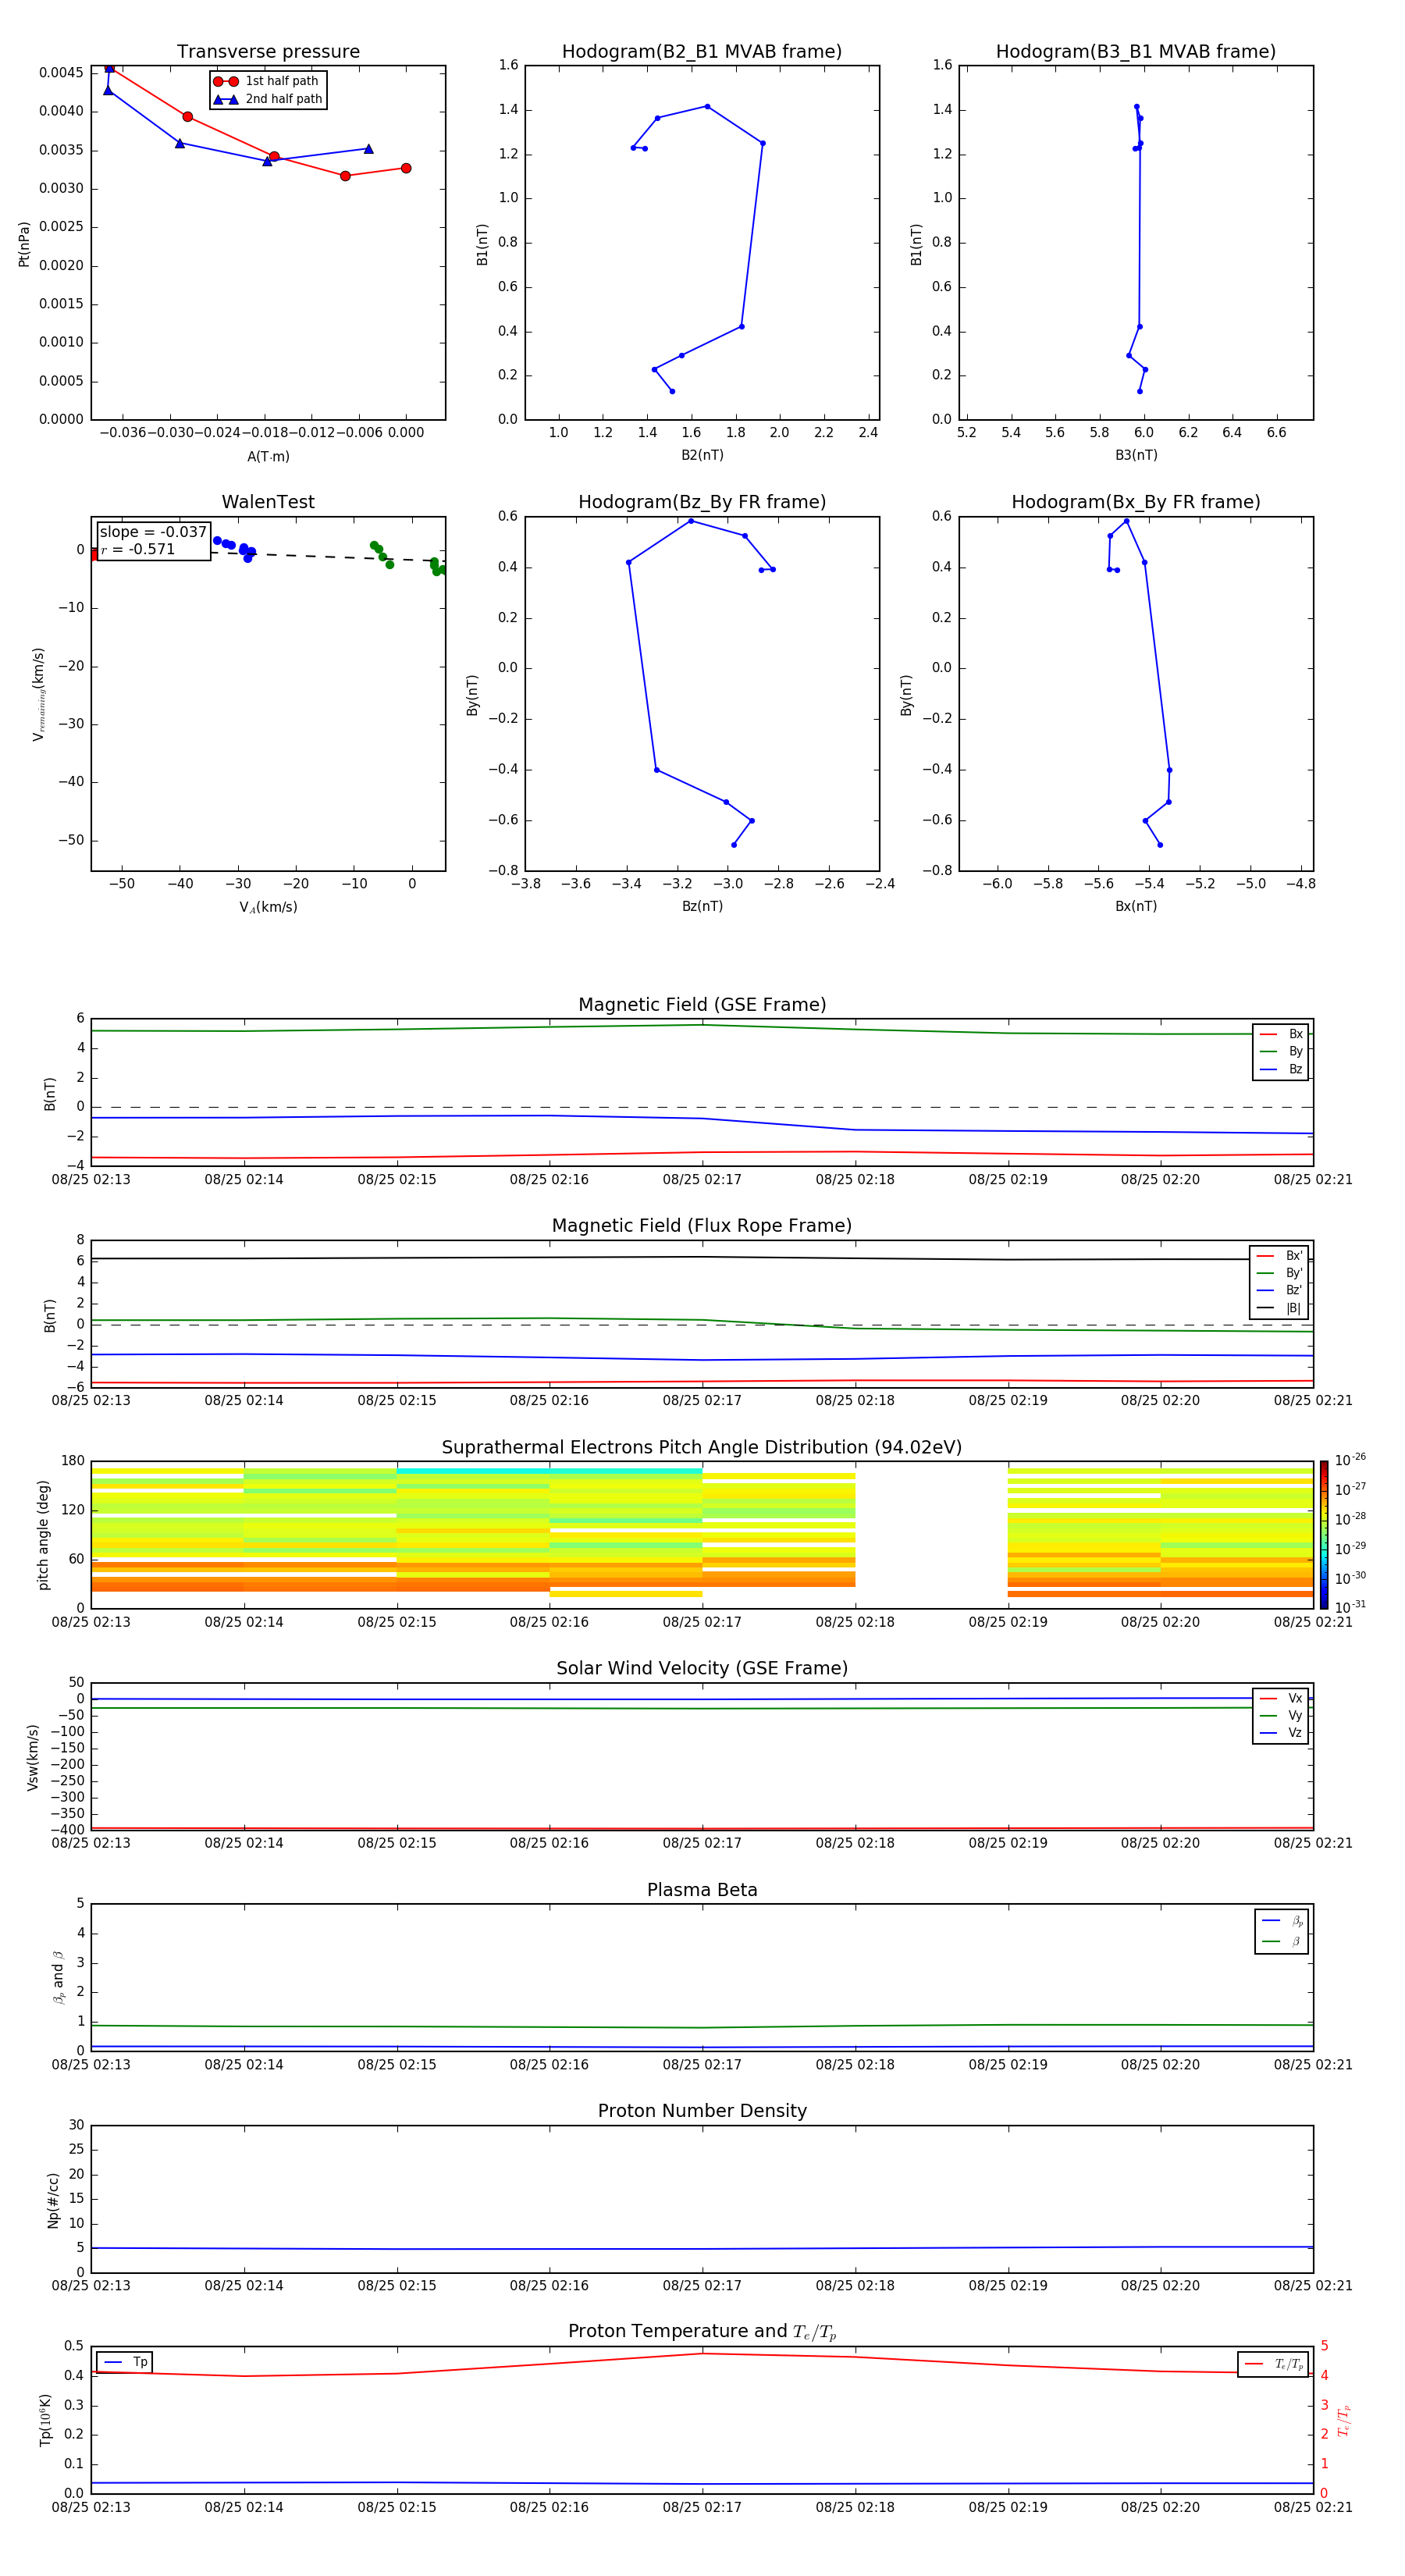The image size is (1405, 2576).
Task: Click the 'Bz(nT)' x-axis label
Action: tap(702, 906)
